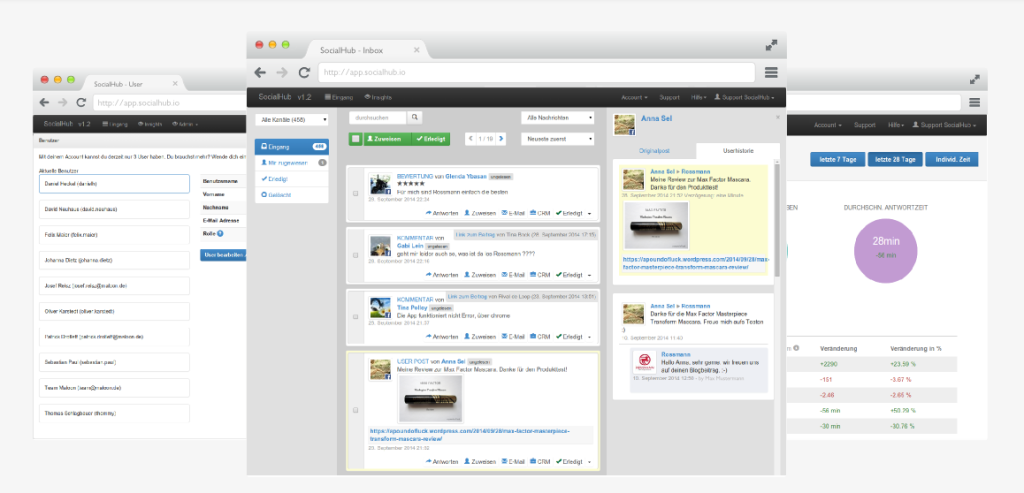Check the box for Anna Sel's user post
The width and height of the screenshot is (1024, 493).
pos(355,410)
